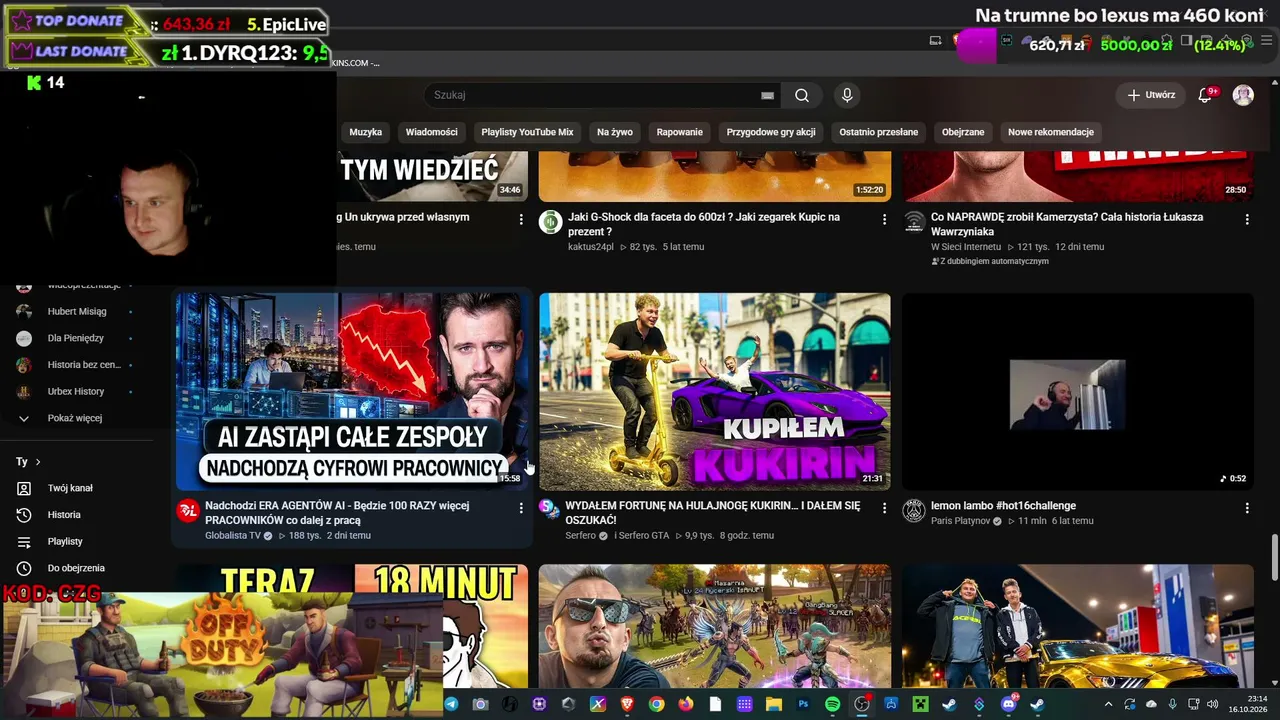Open Twój kanał in sidebar

(70, 488)
